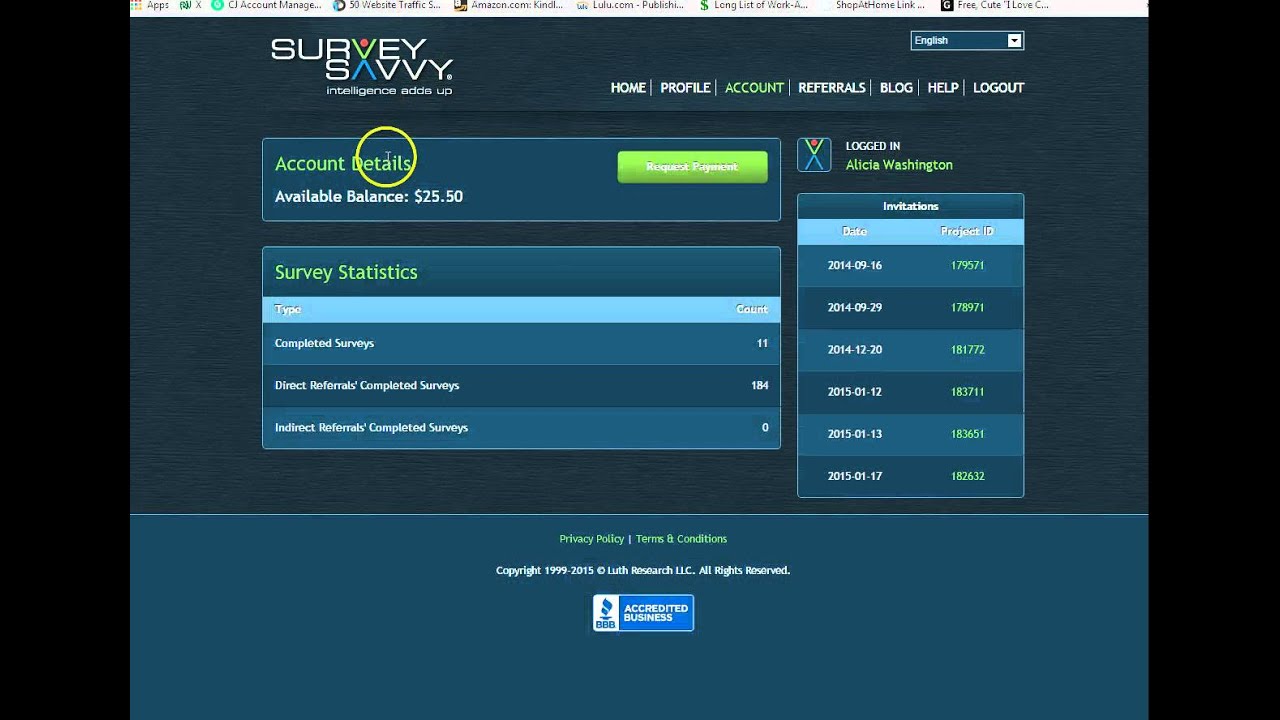Image resolution: width=1280 pixels, height=720 pixels.
Task: Click the Alicia Washington username
Action: (899, 165)
